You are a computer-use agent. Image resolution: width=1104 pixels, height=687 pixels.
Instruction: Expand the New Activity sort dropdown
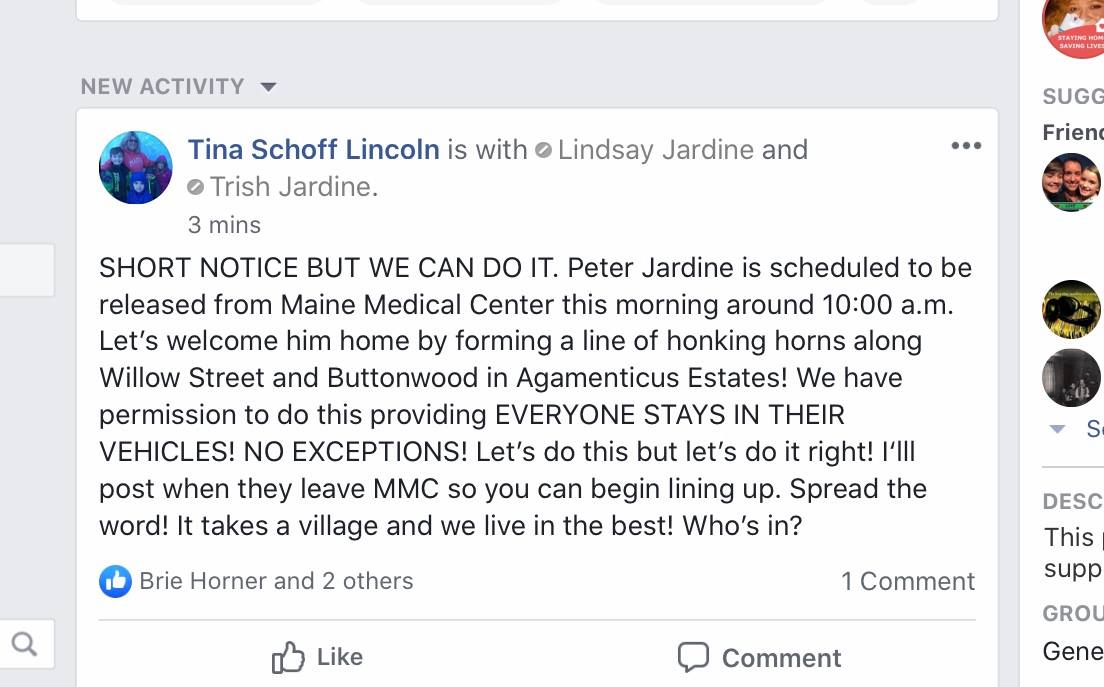[268, 87]
